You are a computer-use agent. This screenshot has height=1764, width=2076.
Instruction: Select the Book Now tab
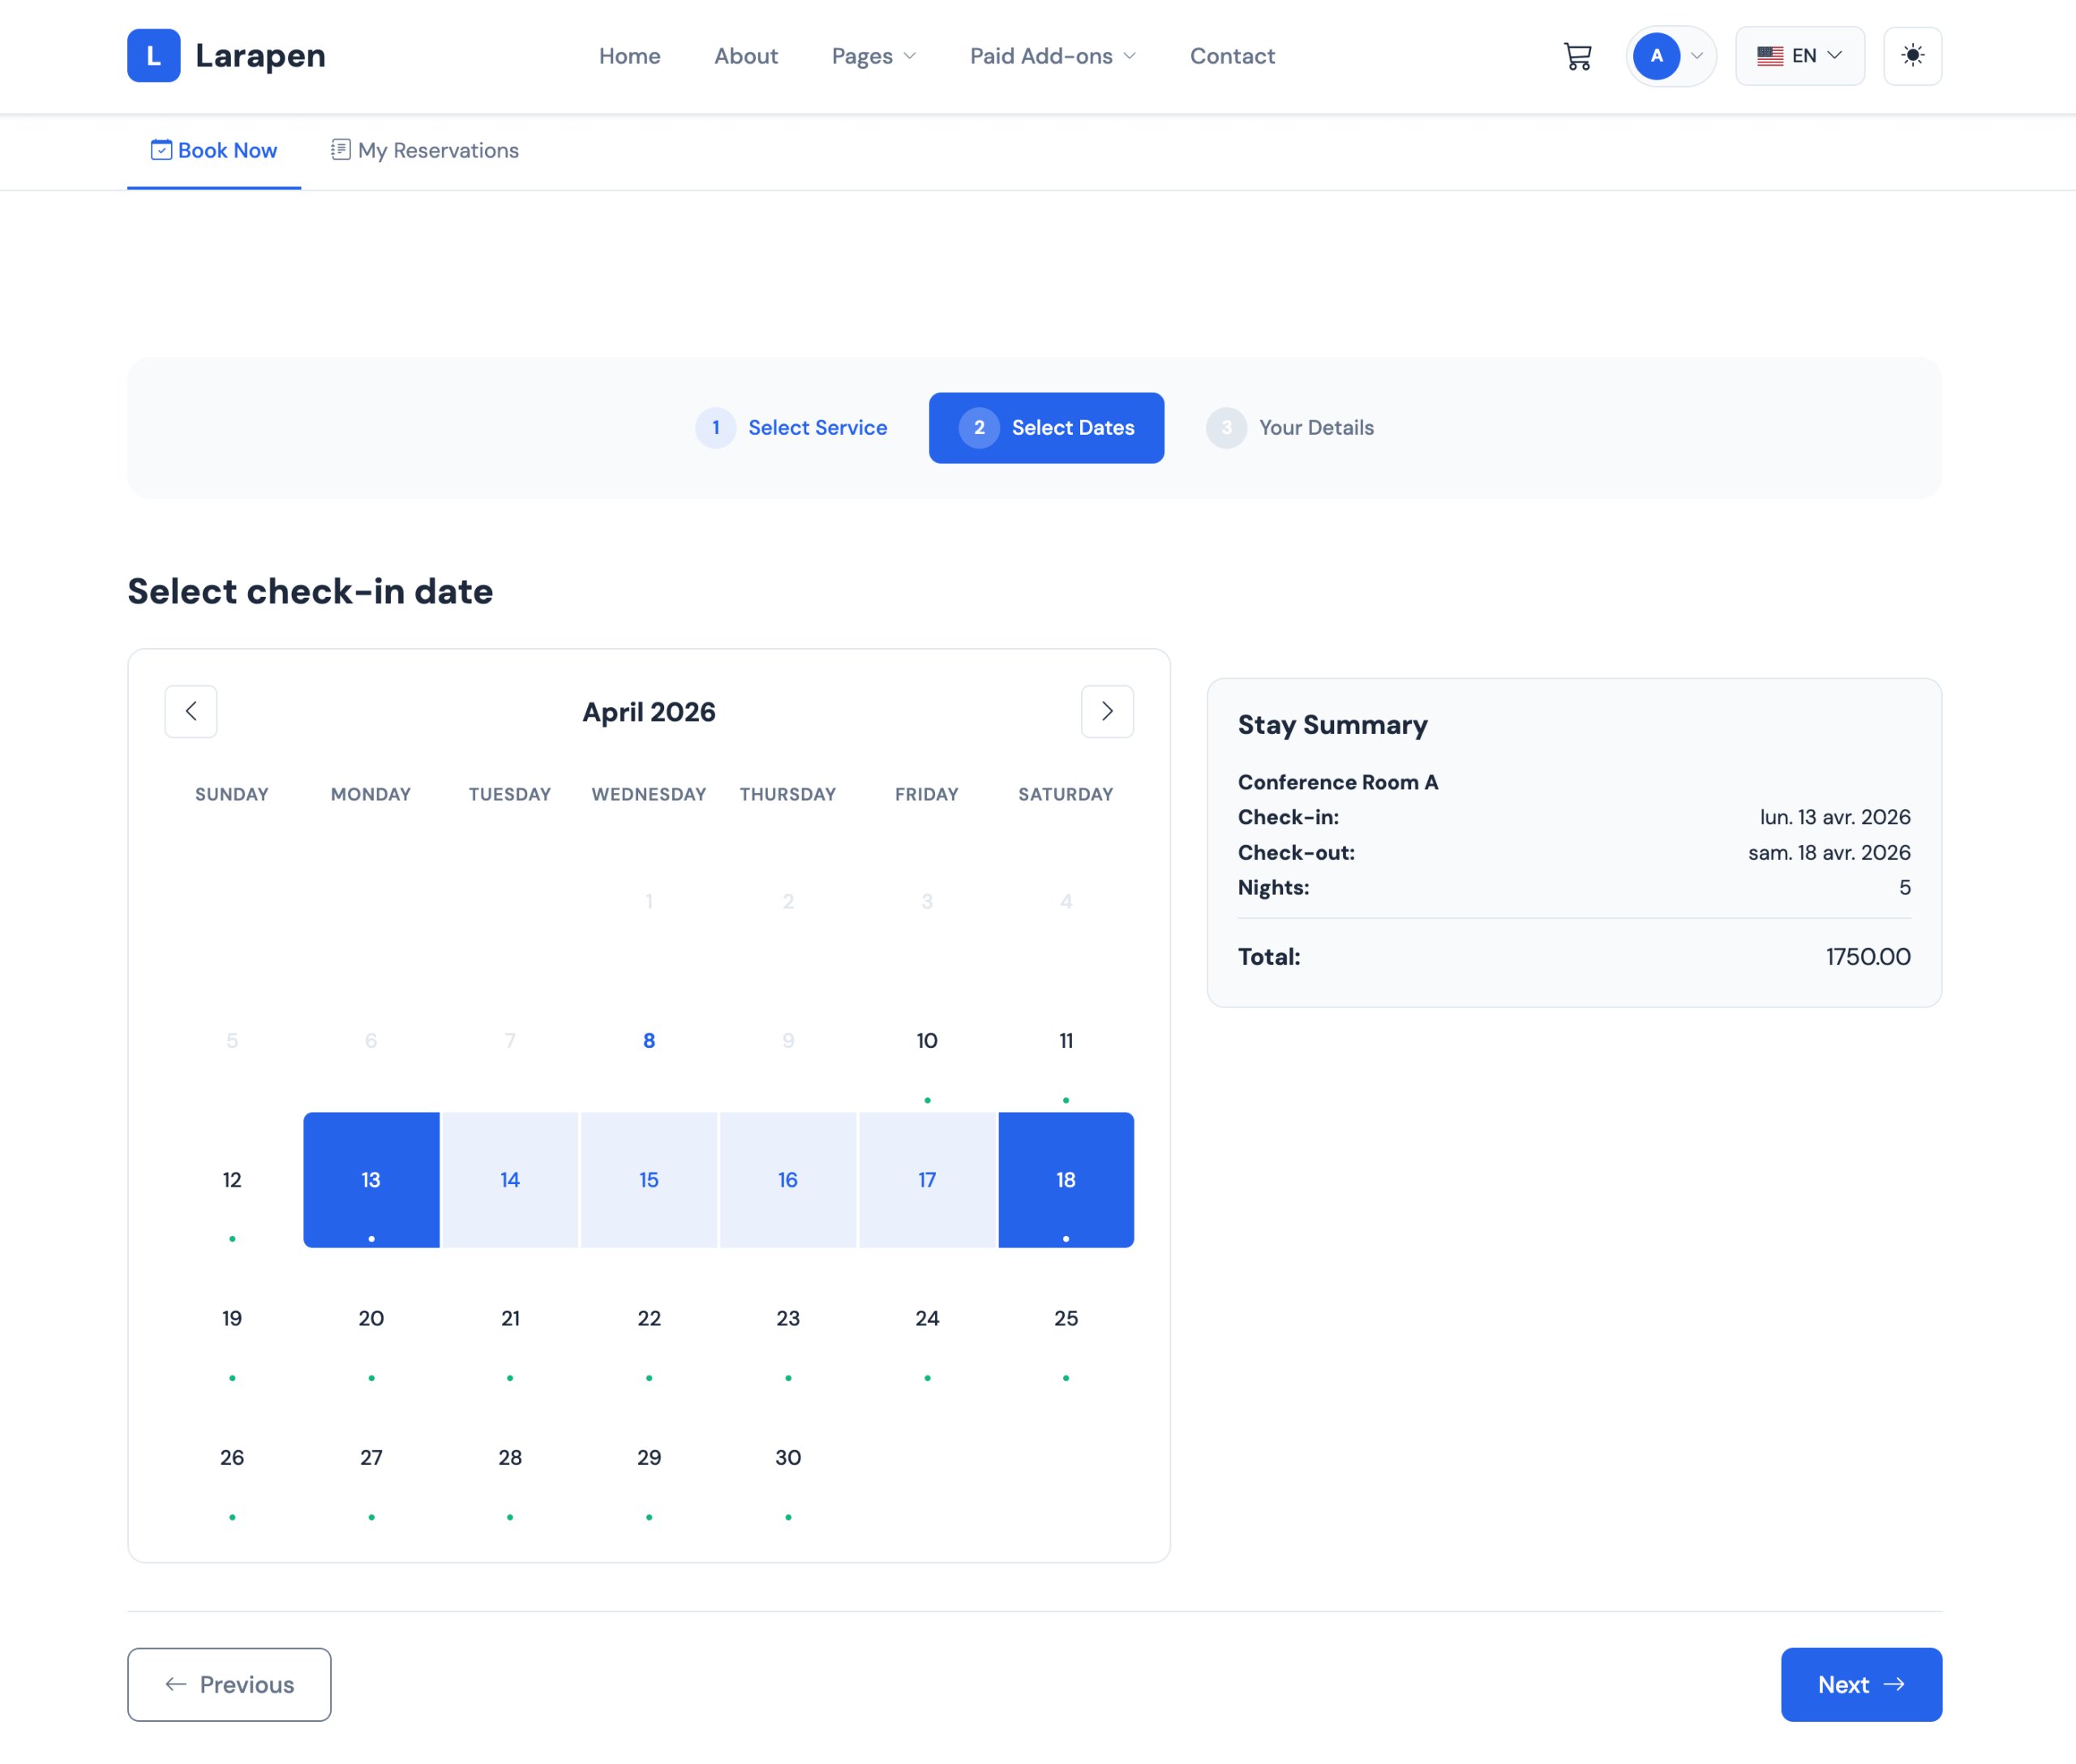coord(214,151)
